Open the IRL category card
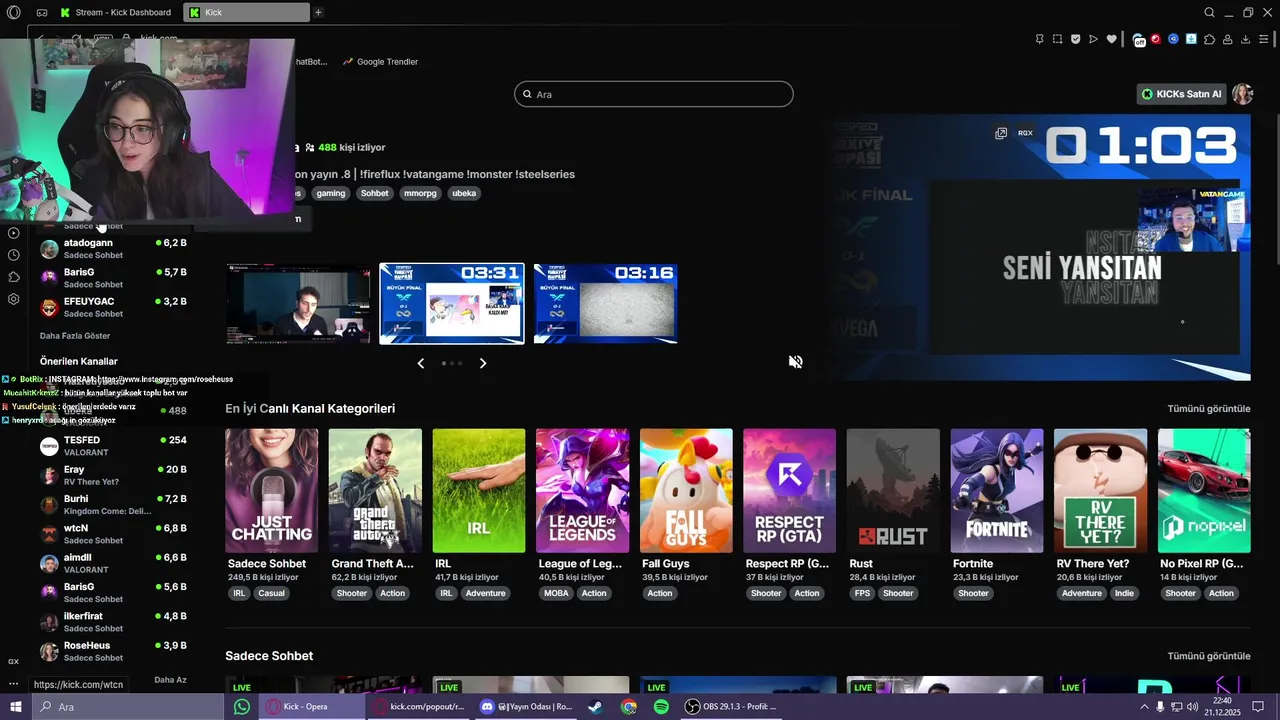 479,490
